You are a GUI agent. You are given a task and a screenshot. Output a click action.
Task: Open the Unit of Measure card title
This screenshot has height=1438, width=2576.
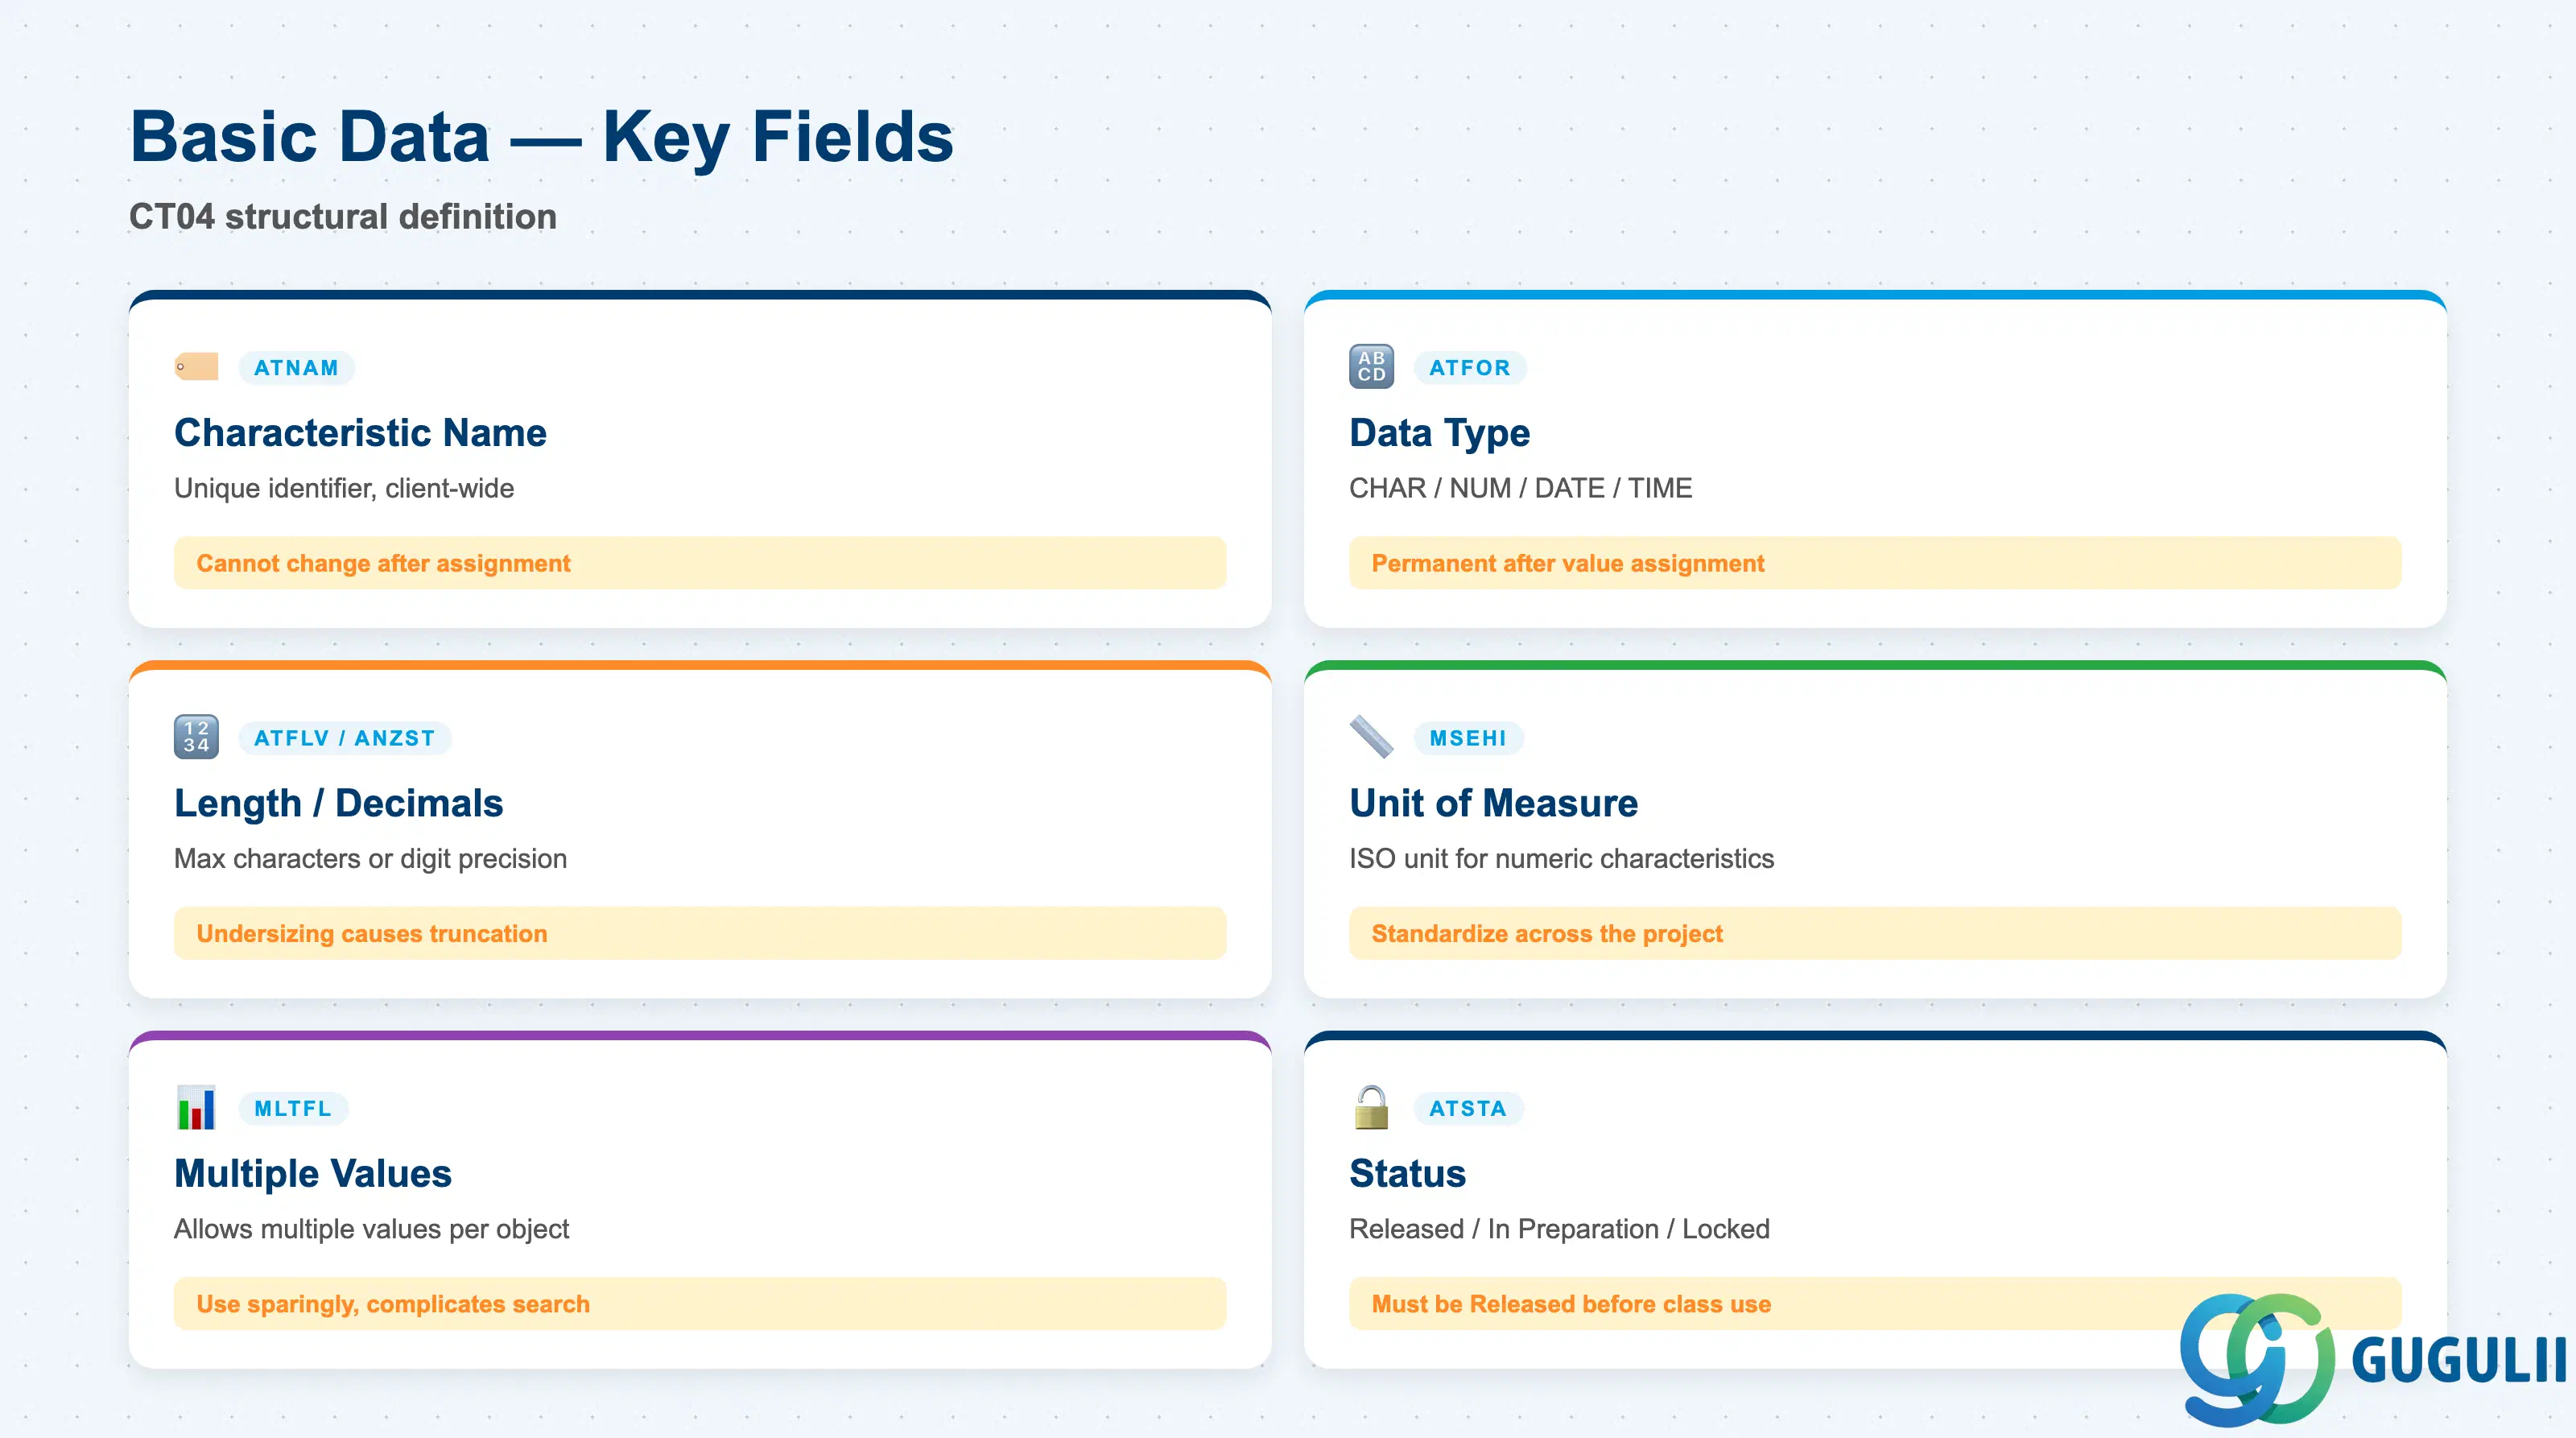pos(1493,803)
